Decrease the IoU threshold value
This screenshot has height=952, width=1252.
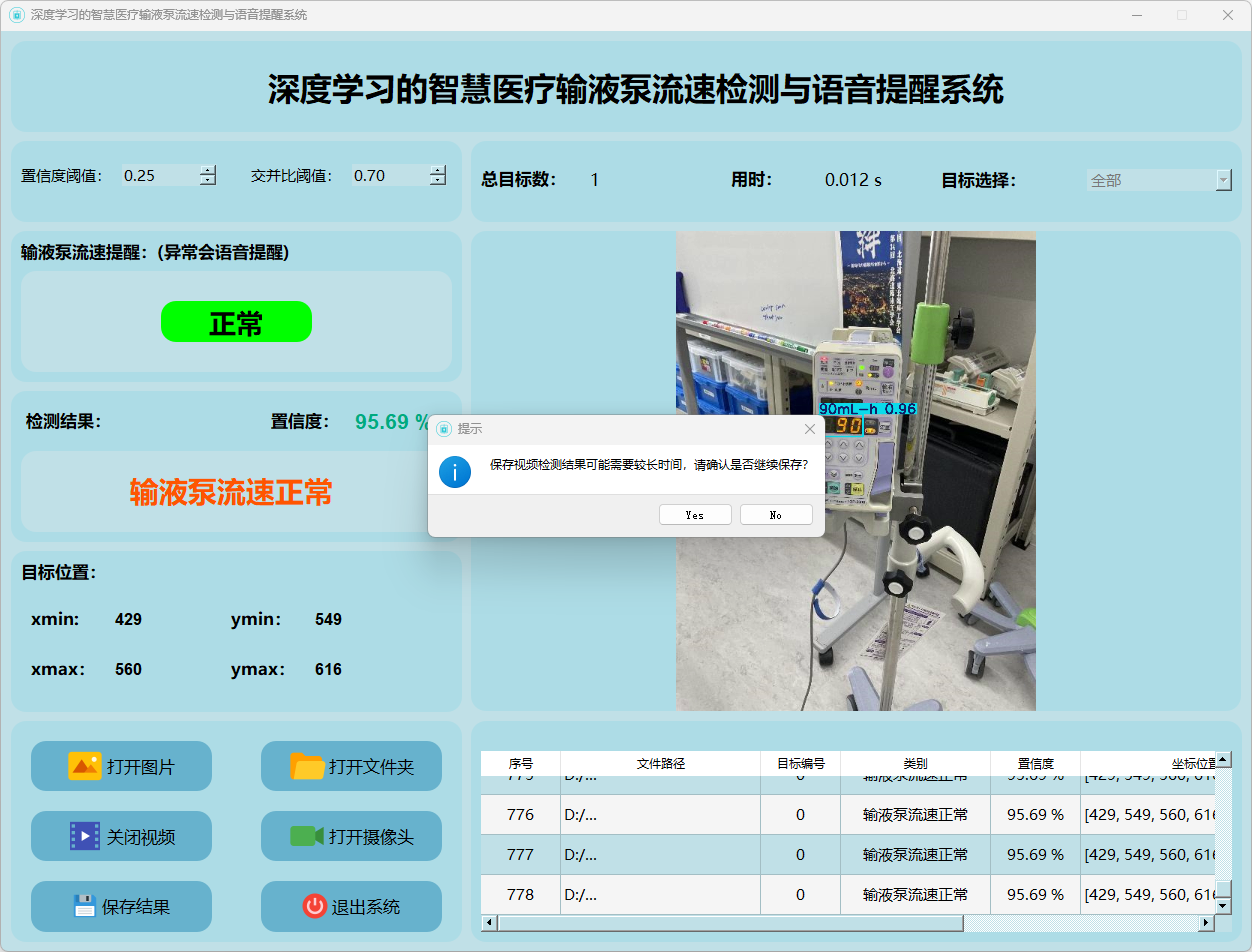[x=438, y=181]
